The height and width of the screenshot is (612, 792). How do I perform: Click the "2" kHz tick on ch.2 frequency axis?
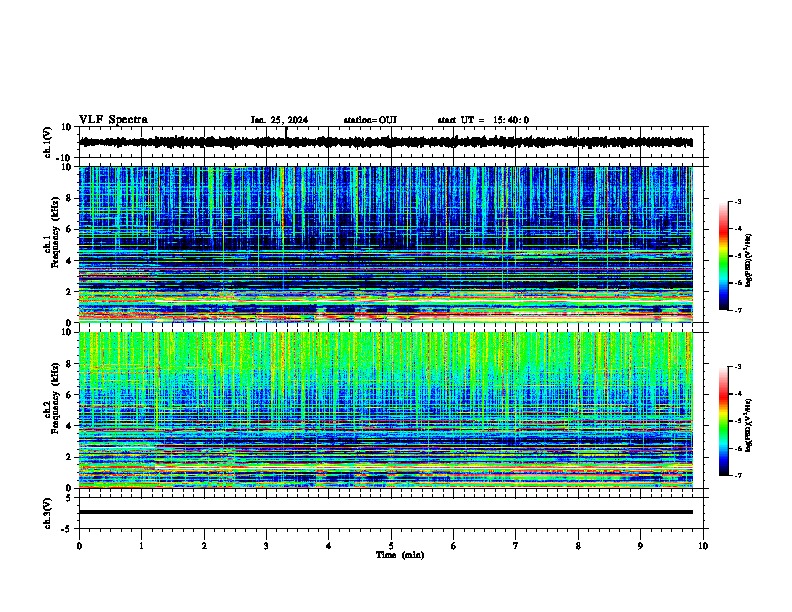click(x=69, y=457)
